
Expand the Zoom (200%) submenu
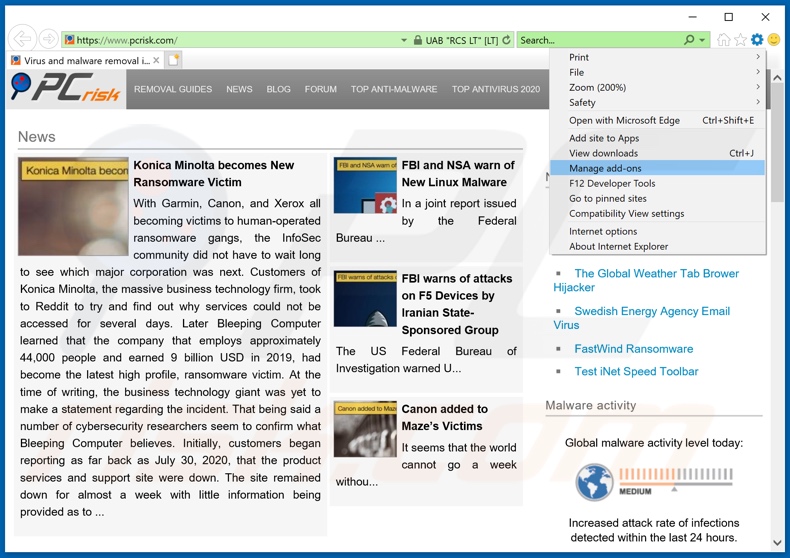tap(657, 87)
